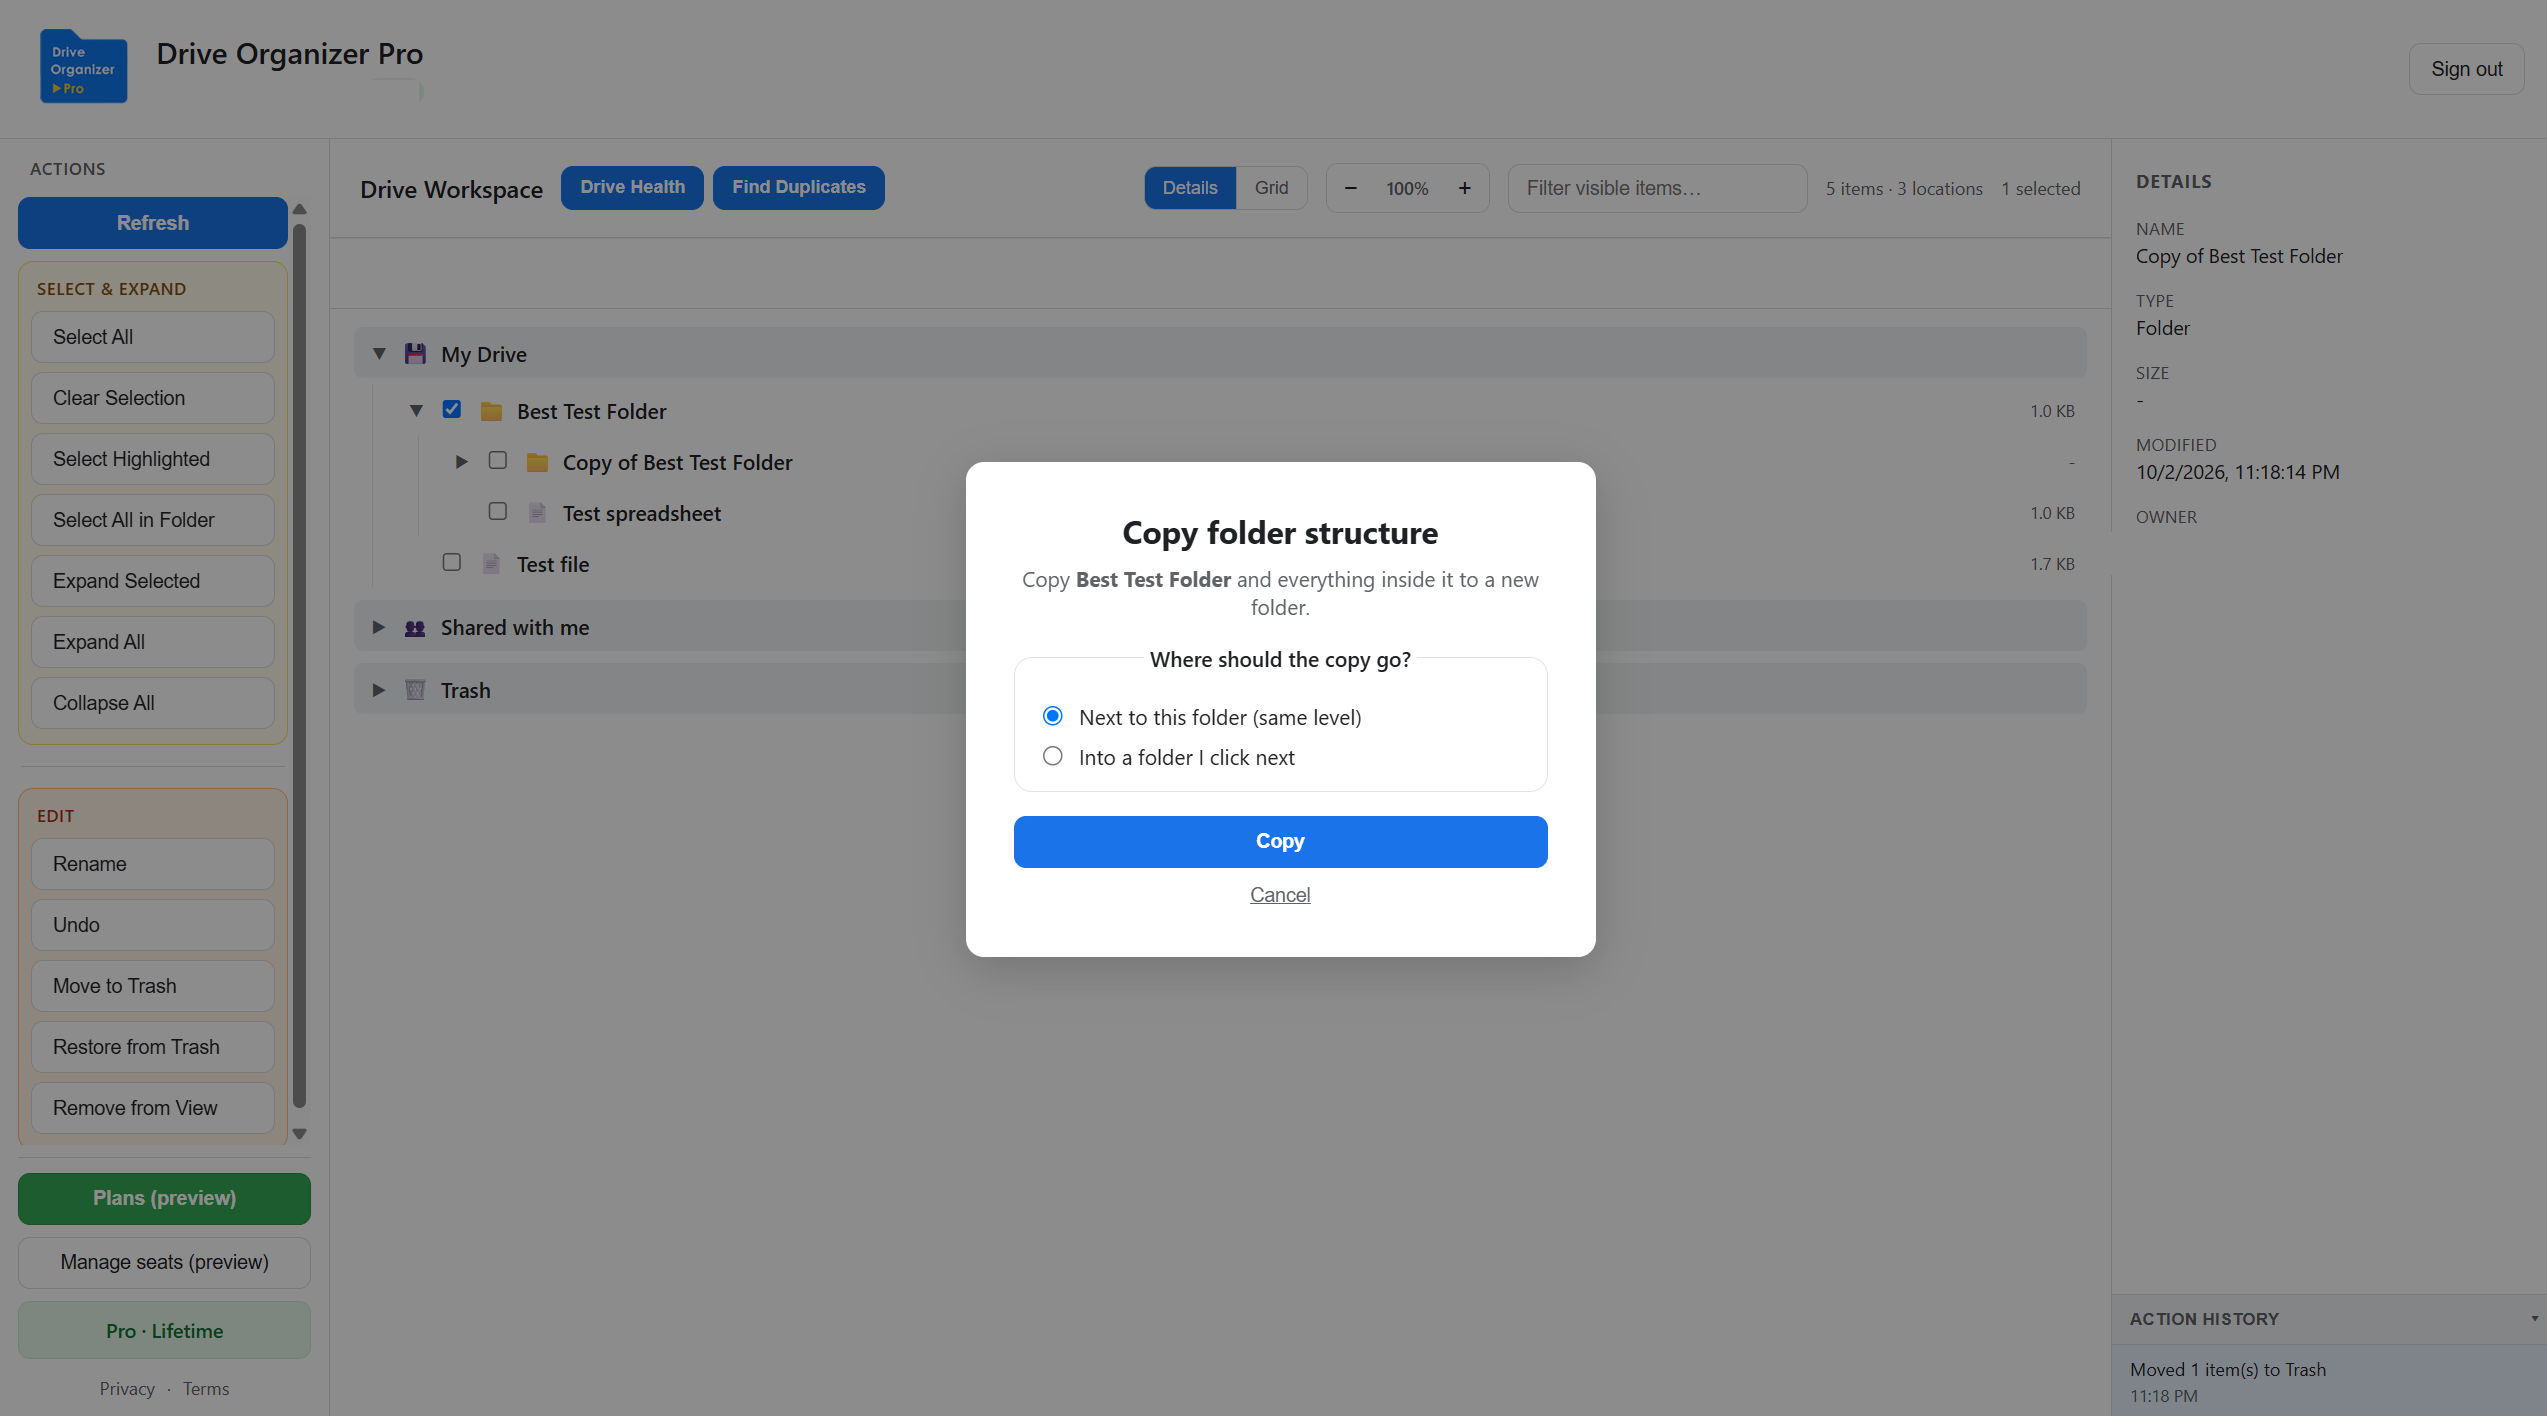This screenshot has width=2547, height=1416.
Task: Click Select All
Action: (x=153, y=337)
